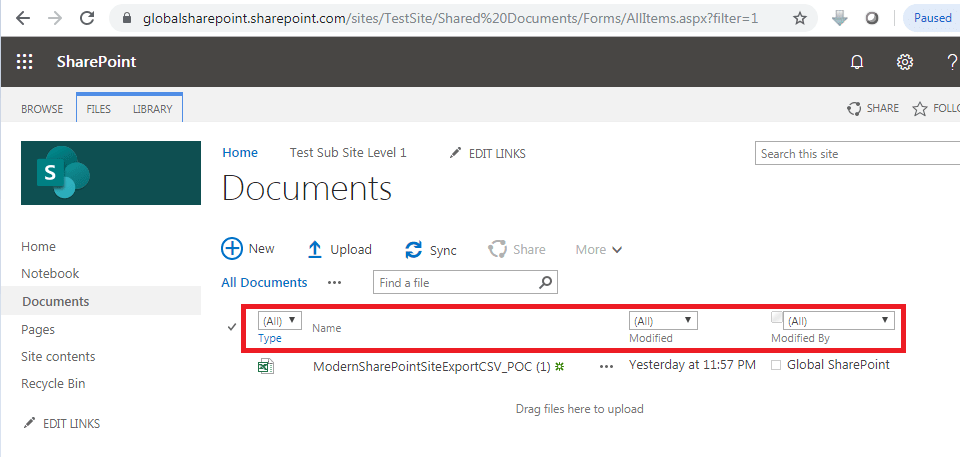960x457 pixels.
Task: Click the Upload button
Action: [339, 249]
